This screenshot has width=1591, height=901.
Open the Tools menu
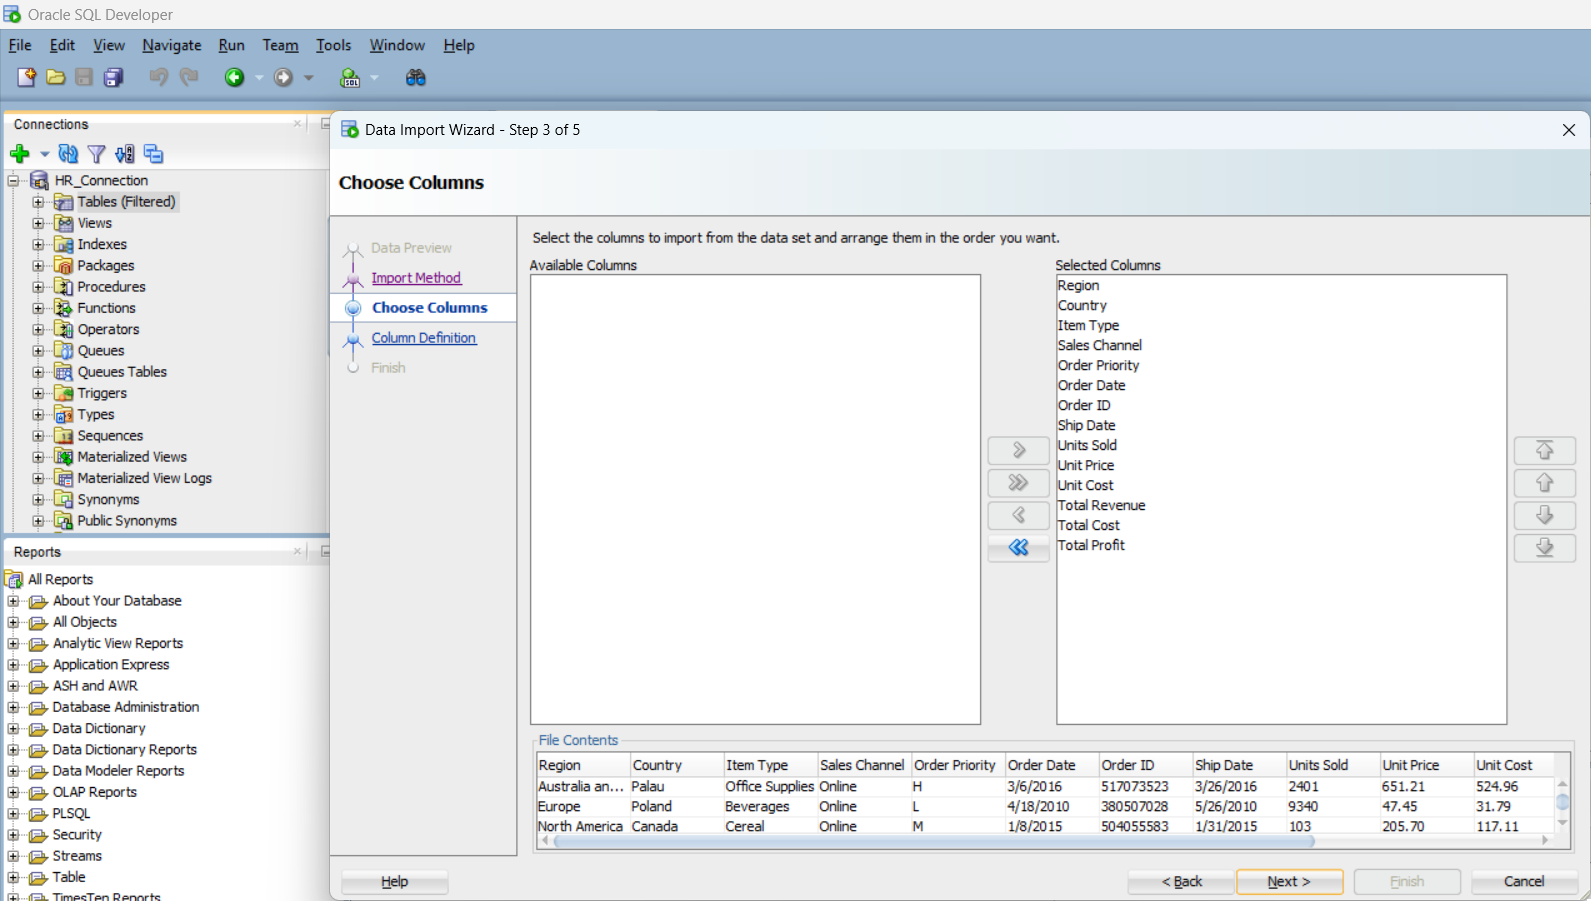[333, 45]
